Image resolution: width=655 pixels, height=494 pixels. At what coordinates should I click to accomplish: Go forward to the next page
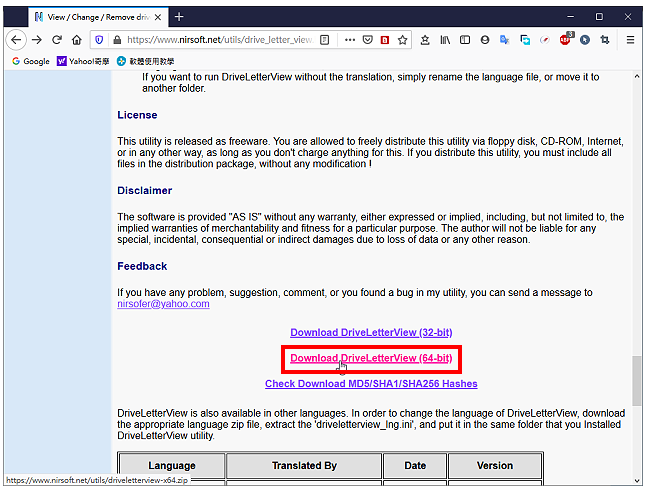click(37, 40)
